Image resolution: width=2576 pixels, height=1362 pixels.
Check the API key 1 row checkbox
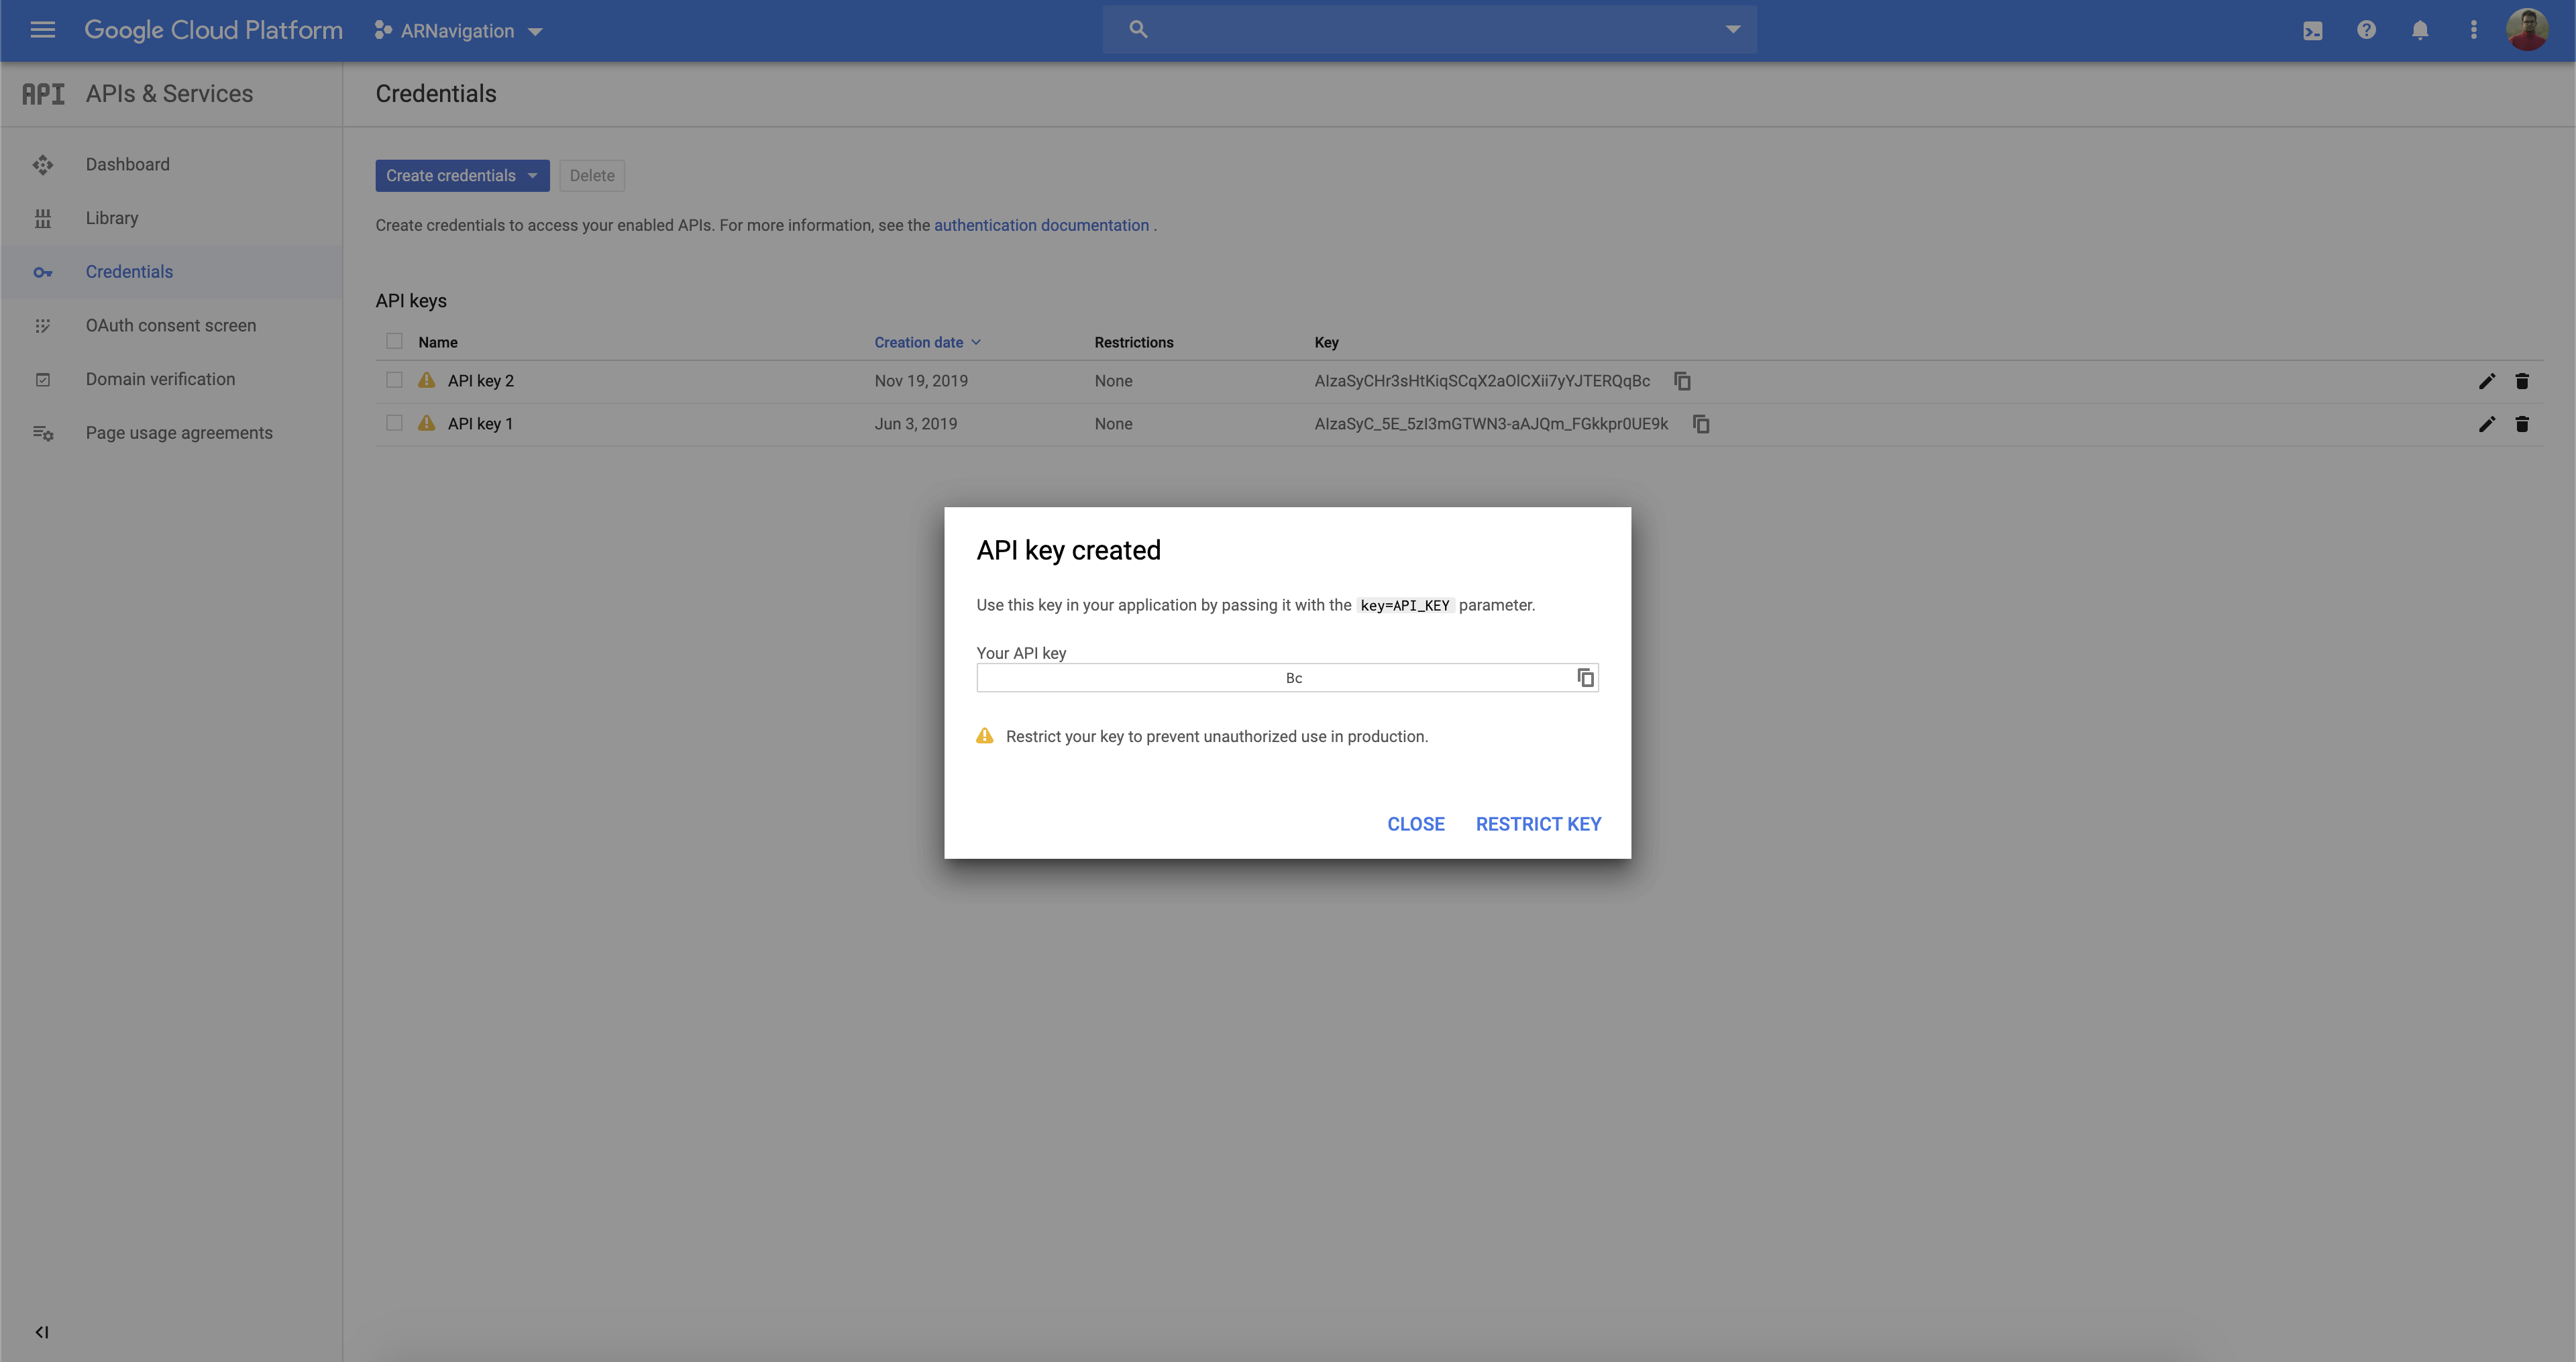[x=394, y=423]
